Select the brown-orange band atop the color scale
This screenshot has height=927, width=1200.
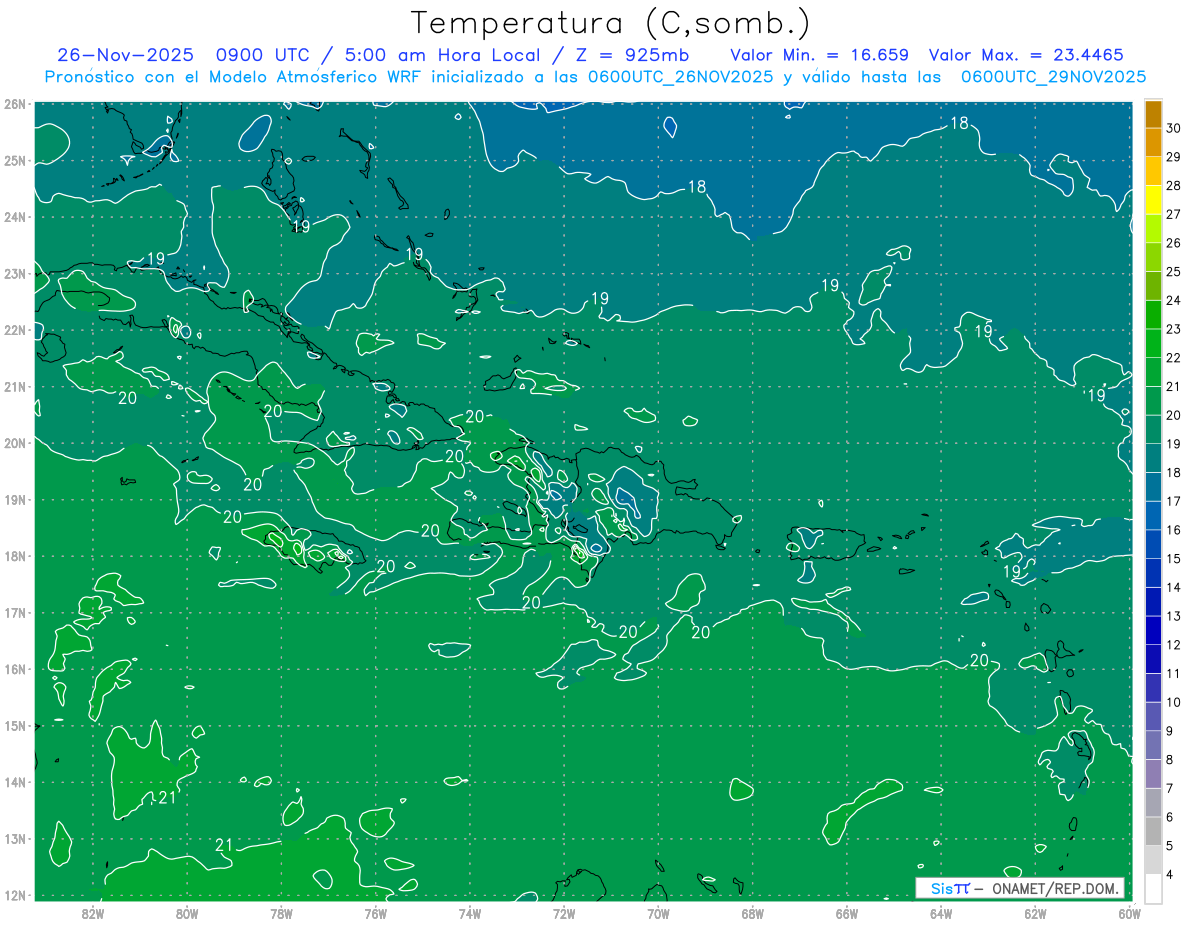coord(1153,114)
